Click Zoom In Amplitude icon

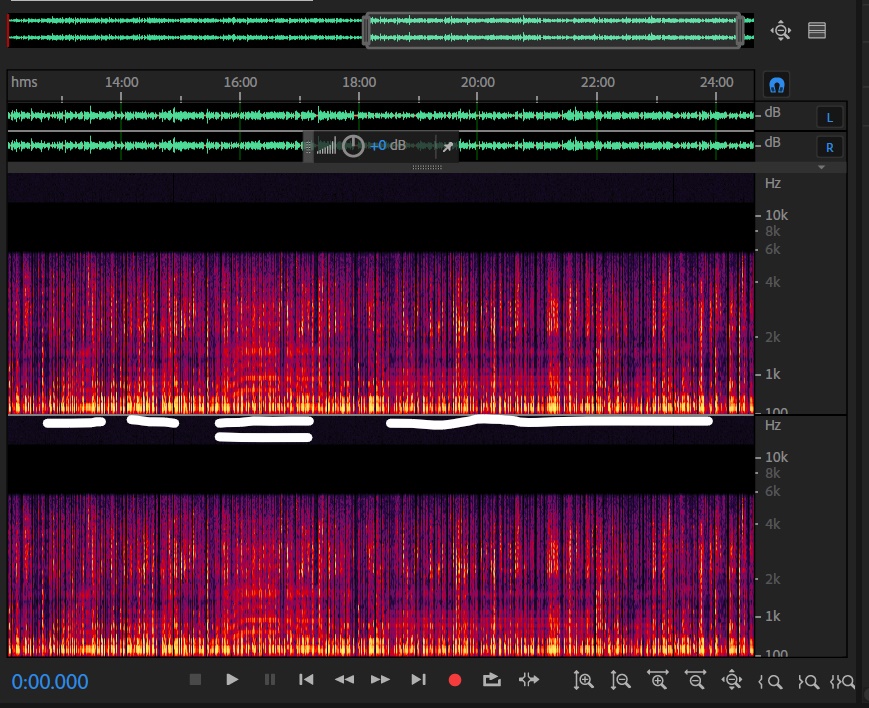point(584,680)
